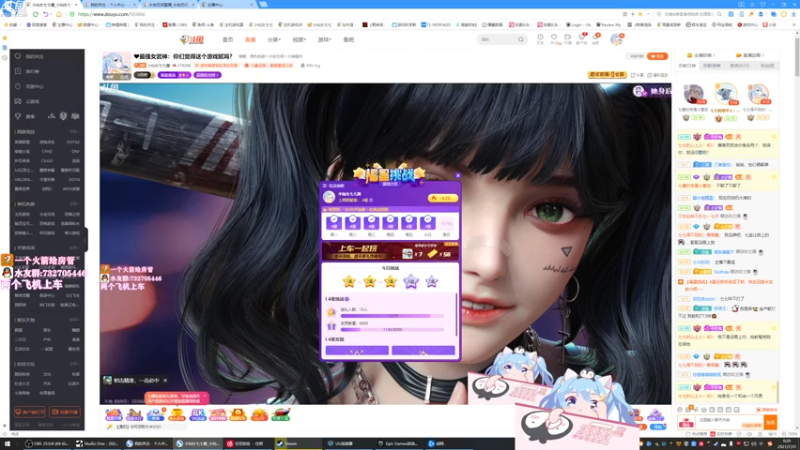
Task: Select the 周五 Friday check box
Action: click(409, 223)
